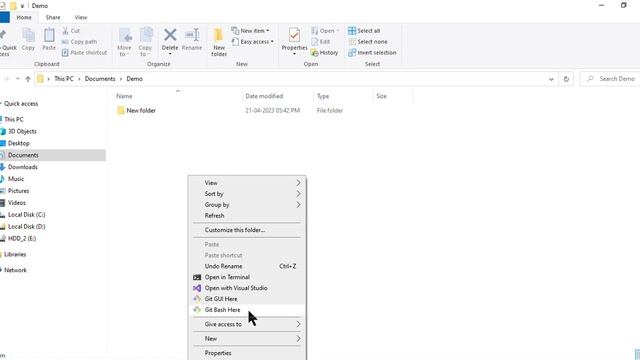Viewport: 640px width, 360px height.
Task: Choose Open in Terminal from the context menu
Action: [248, 277]
